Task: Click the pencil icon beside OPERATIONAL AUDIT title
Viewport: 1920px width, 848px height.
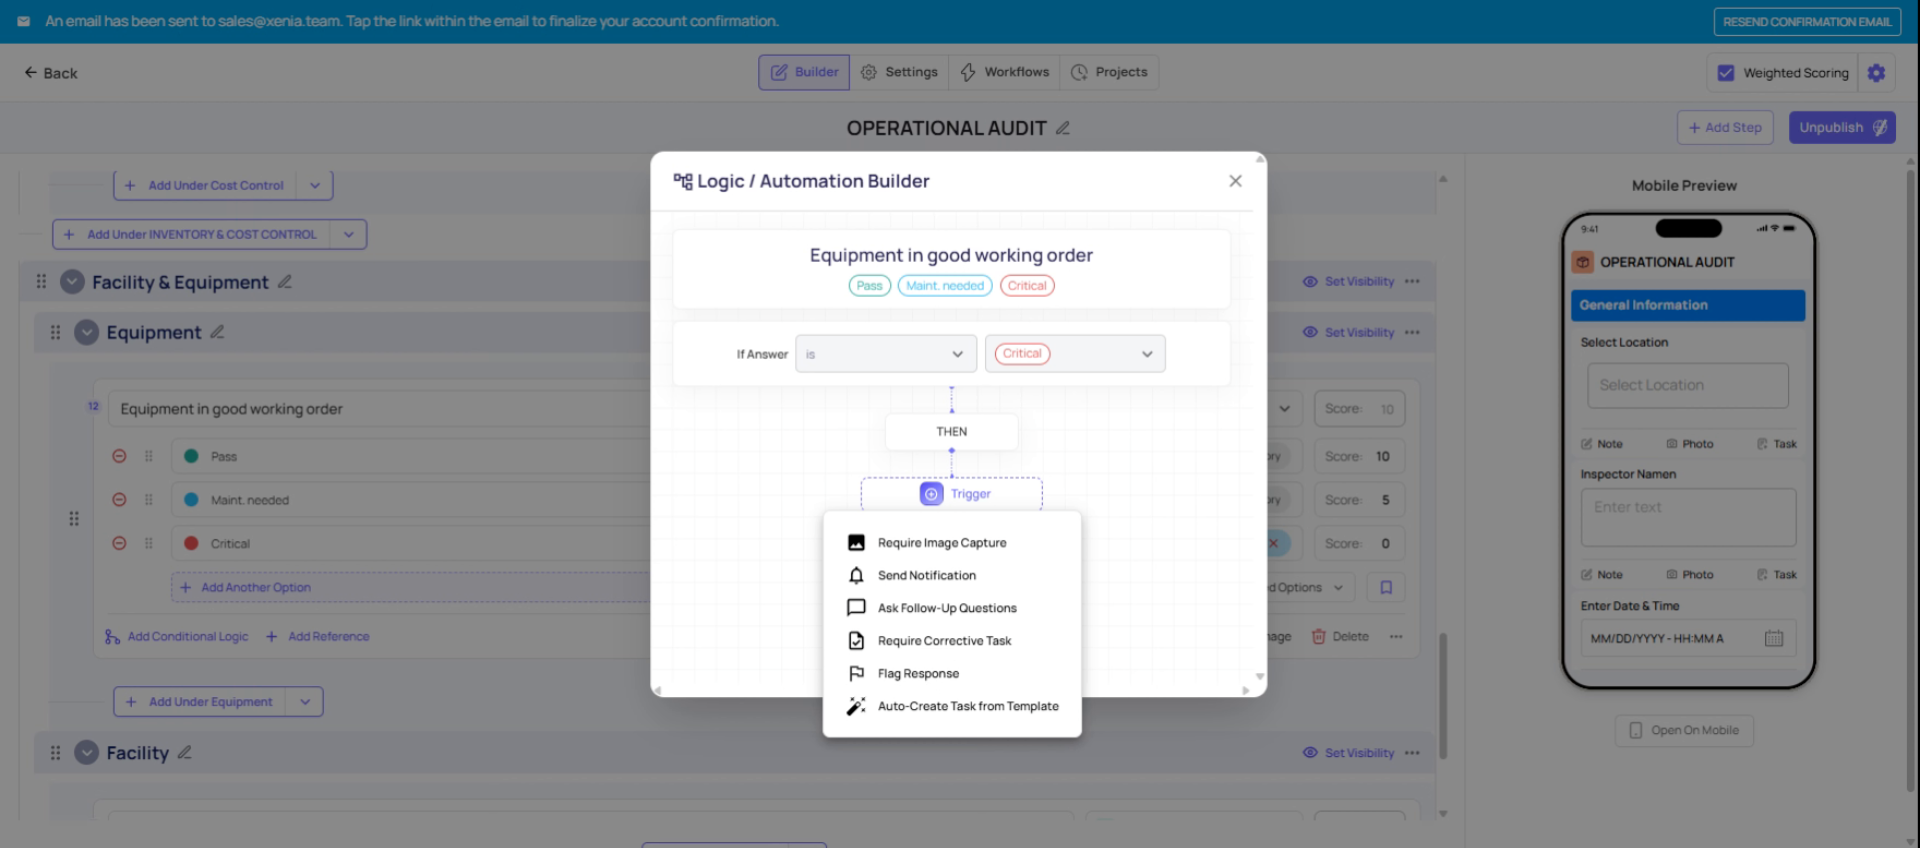Action: tap(1063, 128)
